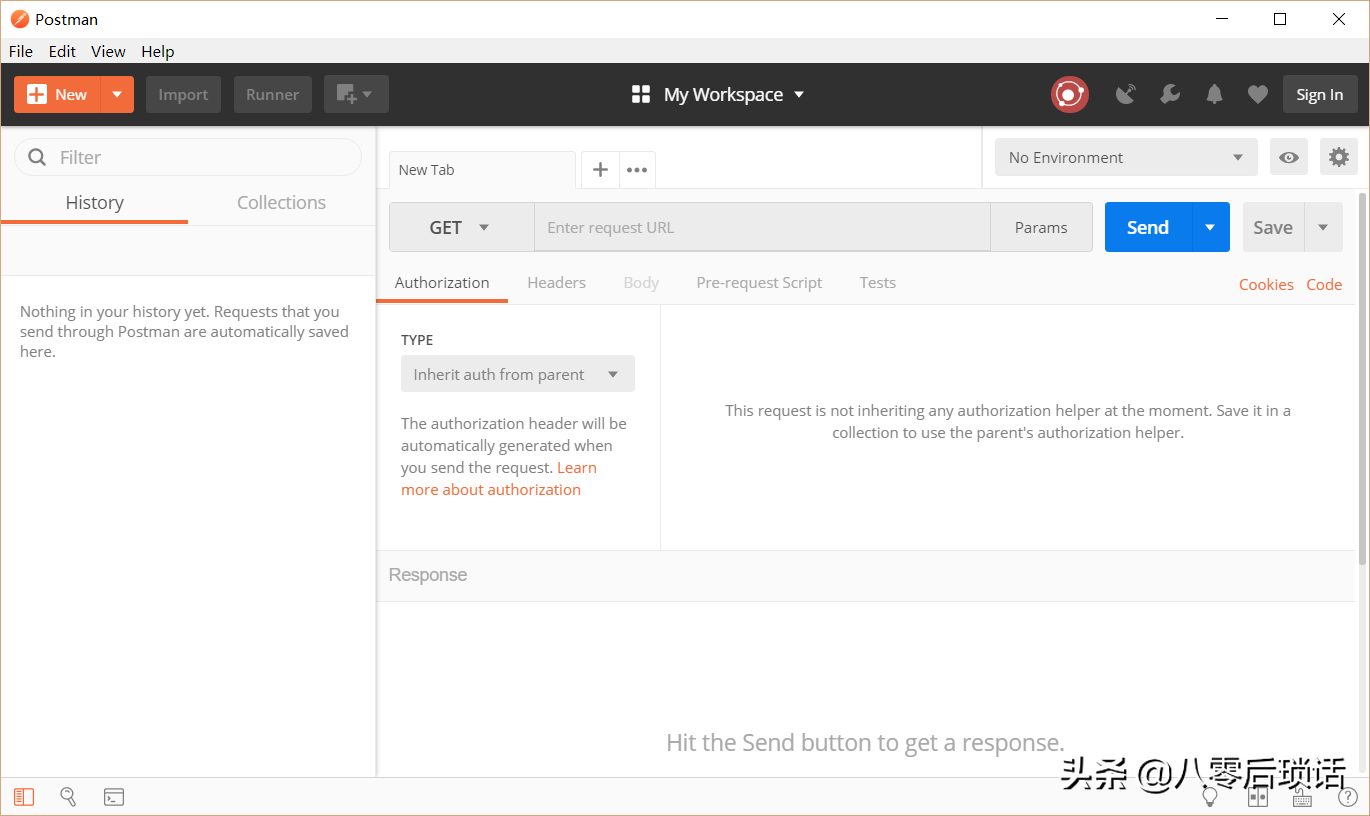The image size is (1370, 816).
Task: Open the Inherit auth from parent dropdown
Action: click(x=518, y=374)
